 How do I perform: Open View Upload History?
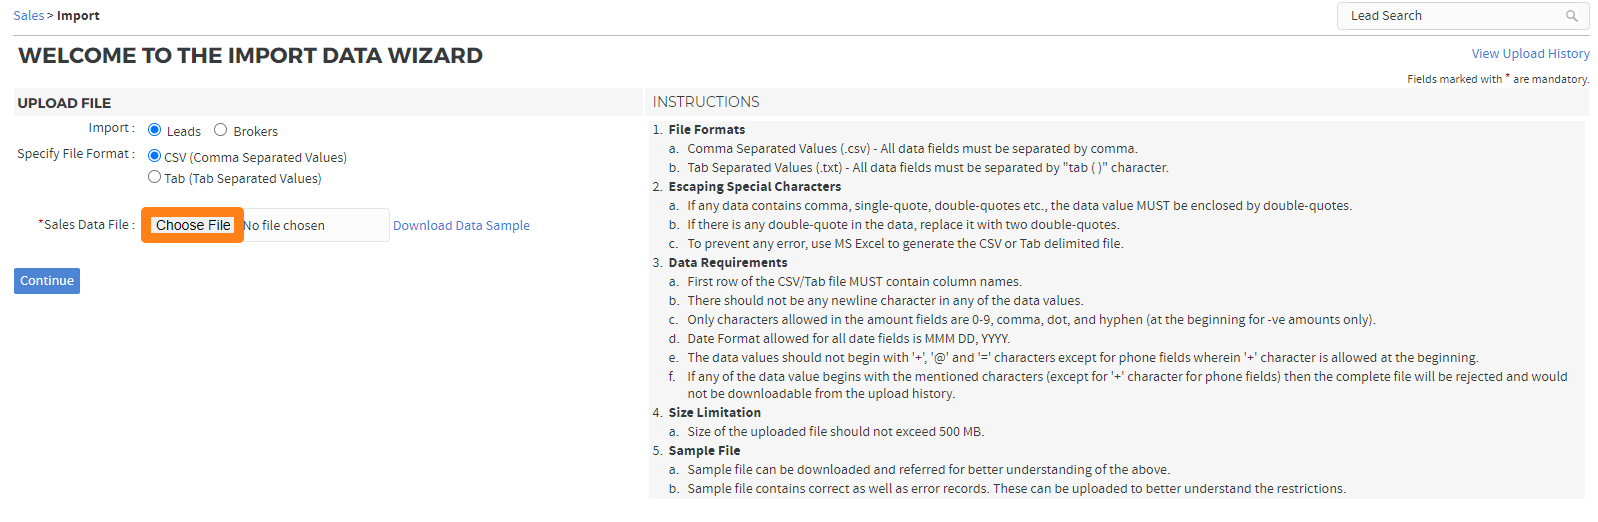pyautogui.click(x=1530, y=54)
